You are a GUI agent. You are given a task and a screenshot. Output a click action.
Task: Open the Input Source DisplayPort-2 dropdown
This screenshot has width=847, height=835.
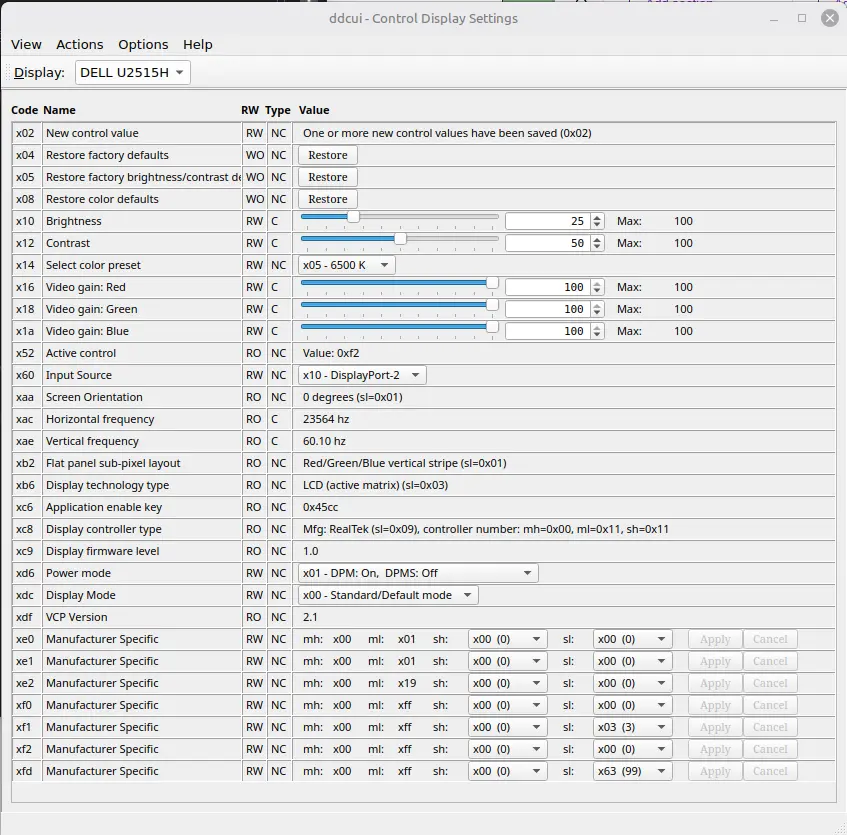point(362,375)
